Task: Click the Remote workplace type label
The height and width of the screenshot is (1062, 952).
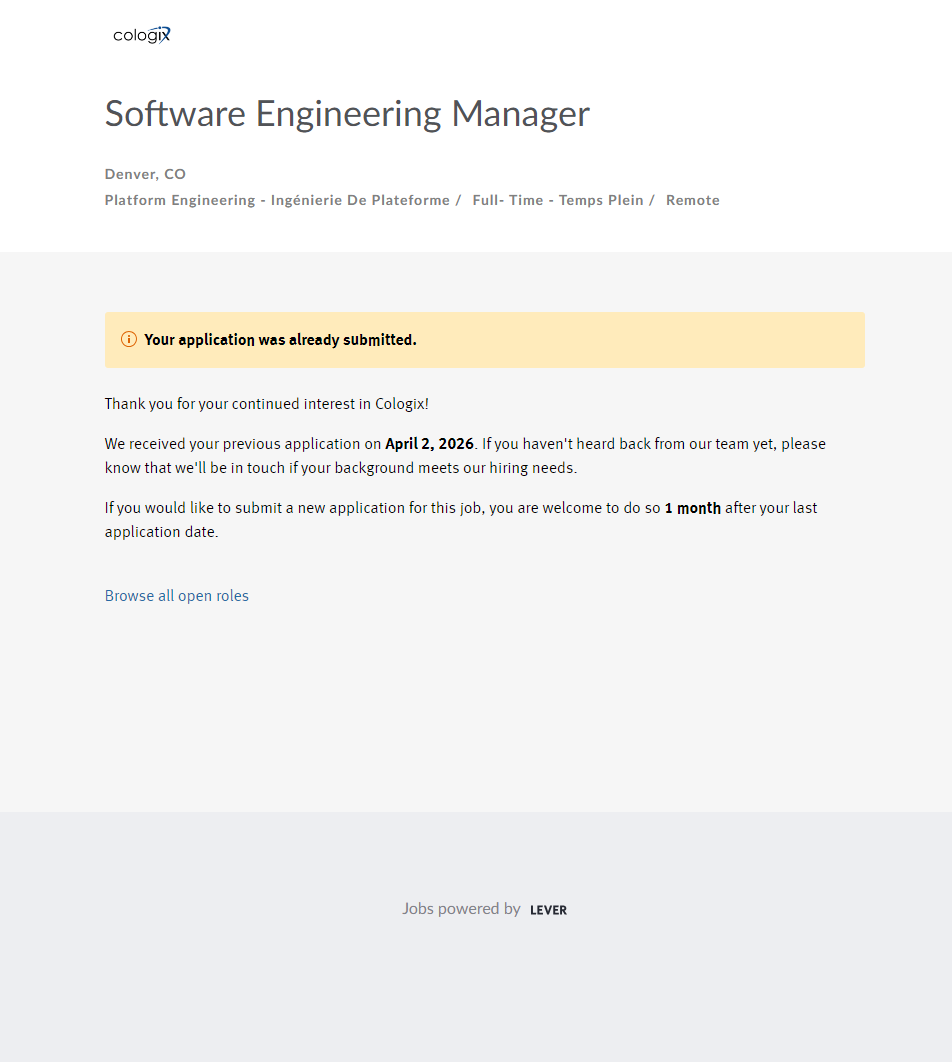Action: 692,200
